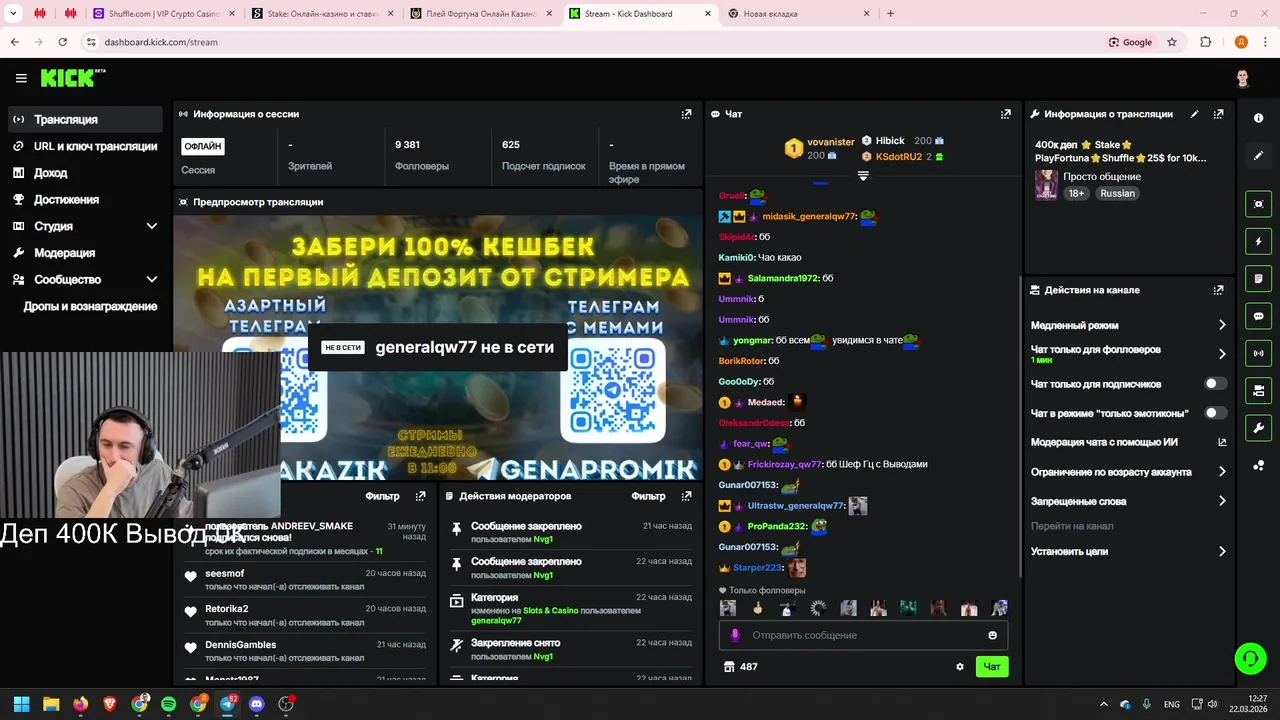Open Discord from the Windows taskbar
The image size is (1280, 720).
tap(256, 704)
